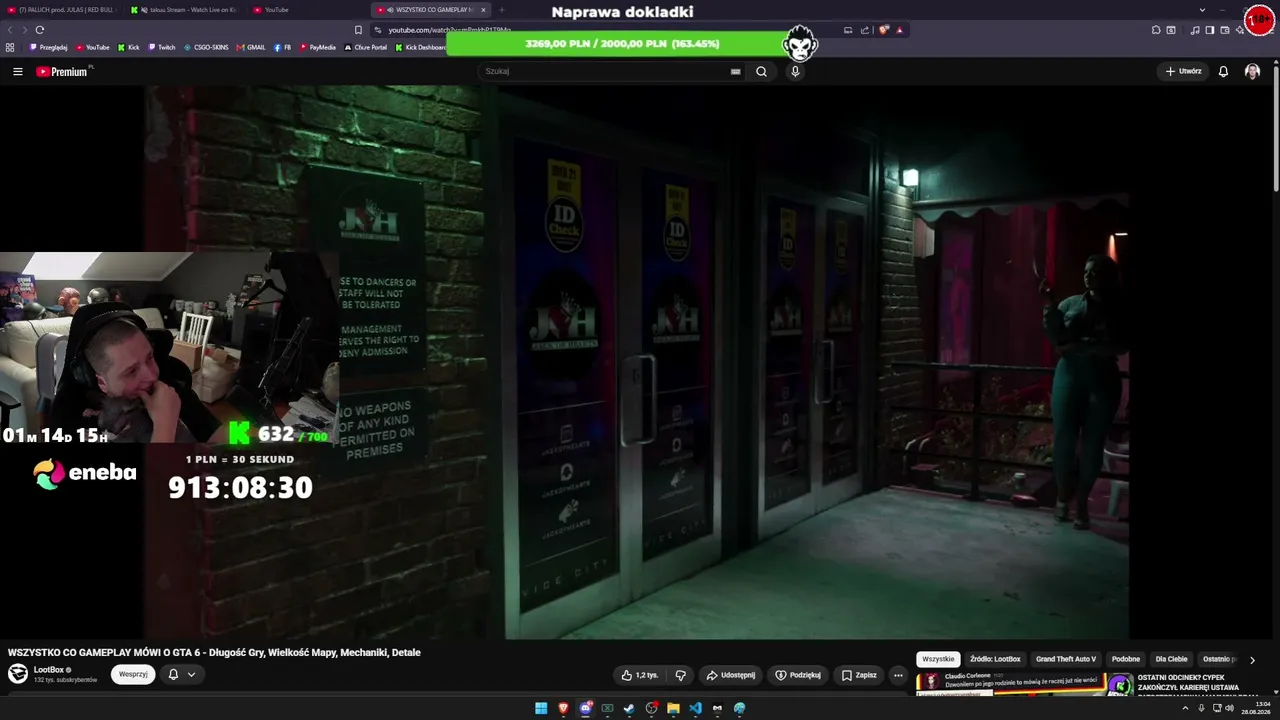Click the volume icon in system tray
This screenshot has height=720, width=1280.
(x=1229, y=708)
